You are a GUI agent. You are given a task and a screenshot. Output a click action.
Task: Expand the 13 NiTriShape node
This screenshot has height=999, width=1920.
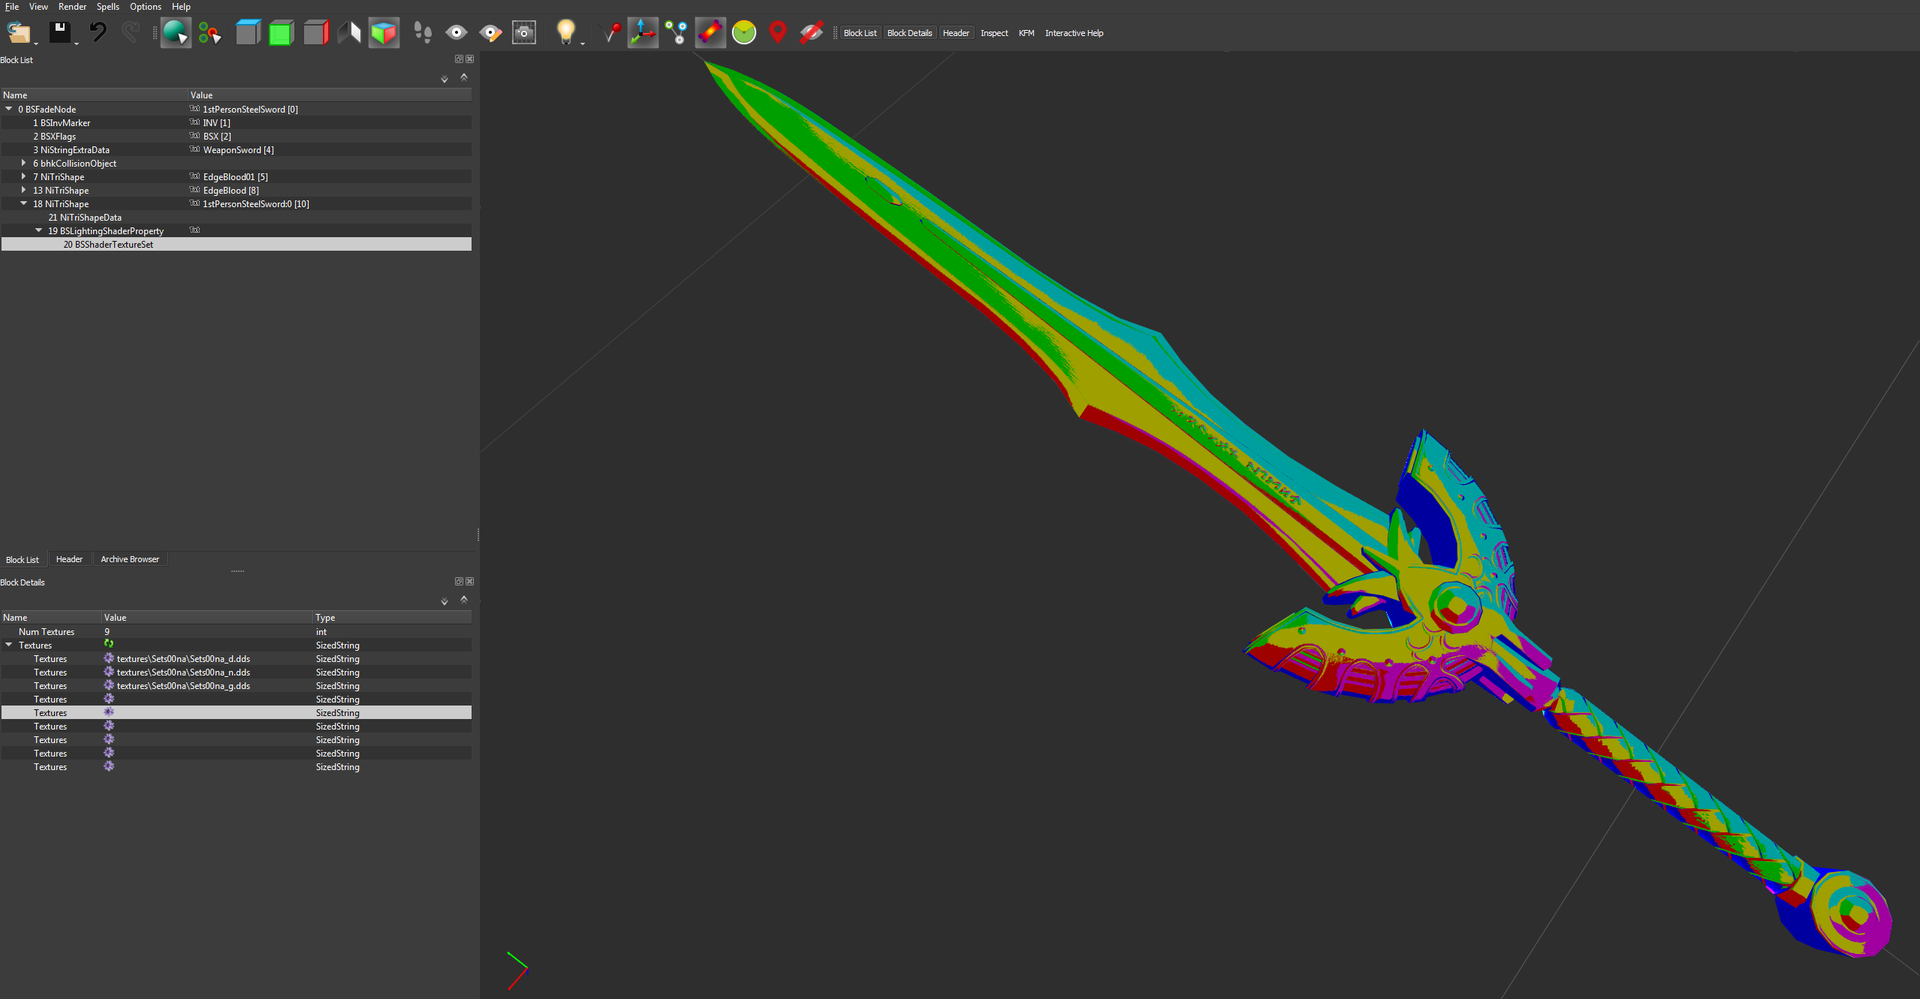pos(24,190)
